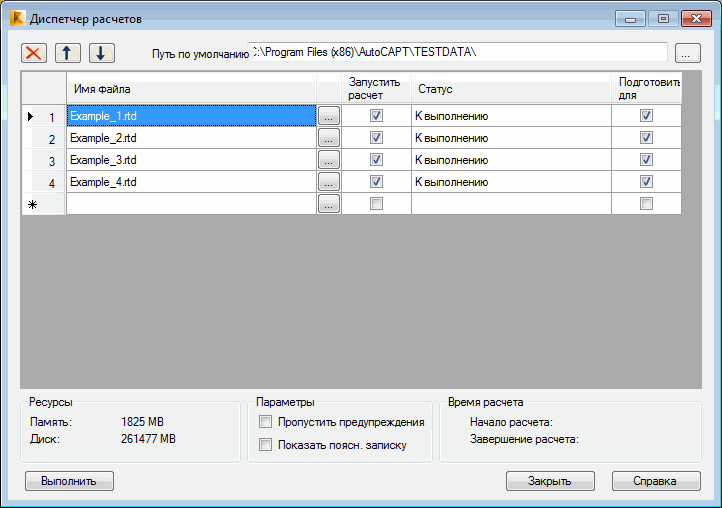Select row header number 2
This screenshot has width=722, height=508.
44,138
